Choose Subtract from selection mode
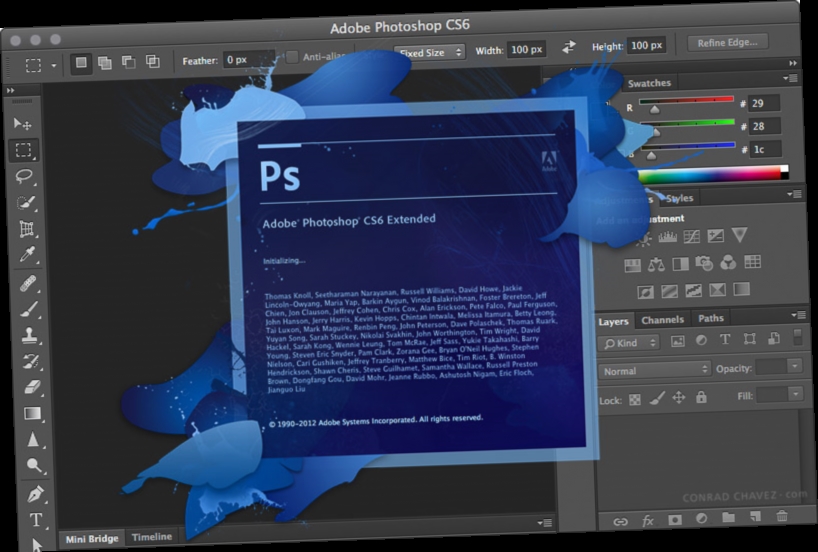This screenshot has height=552, width=818. (x=128, y=62)
